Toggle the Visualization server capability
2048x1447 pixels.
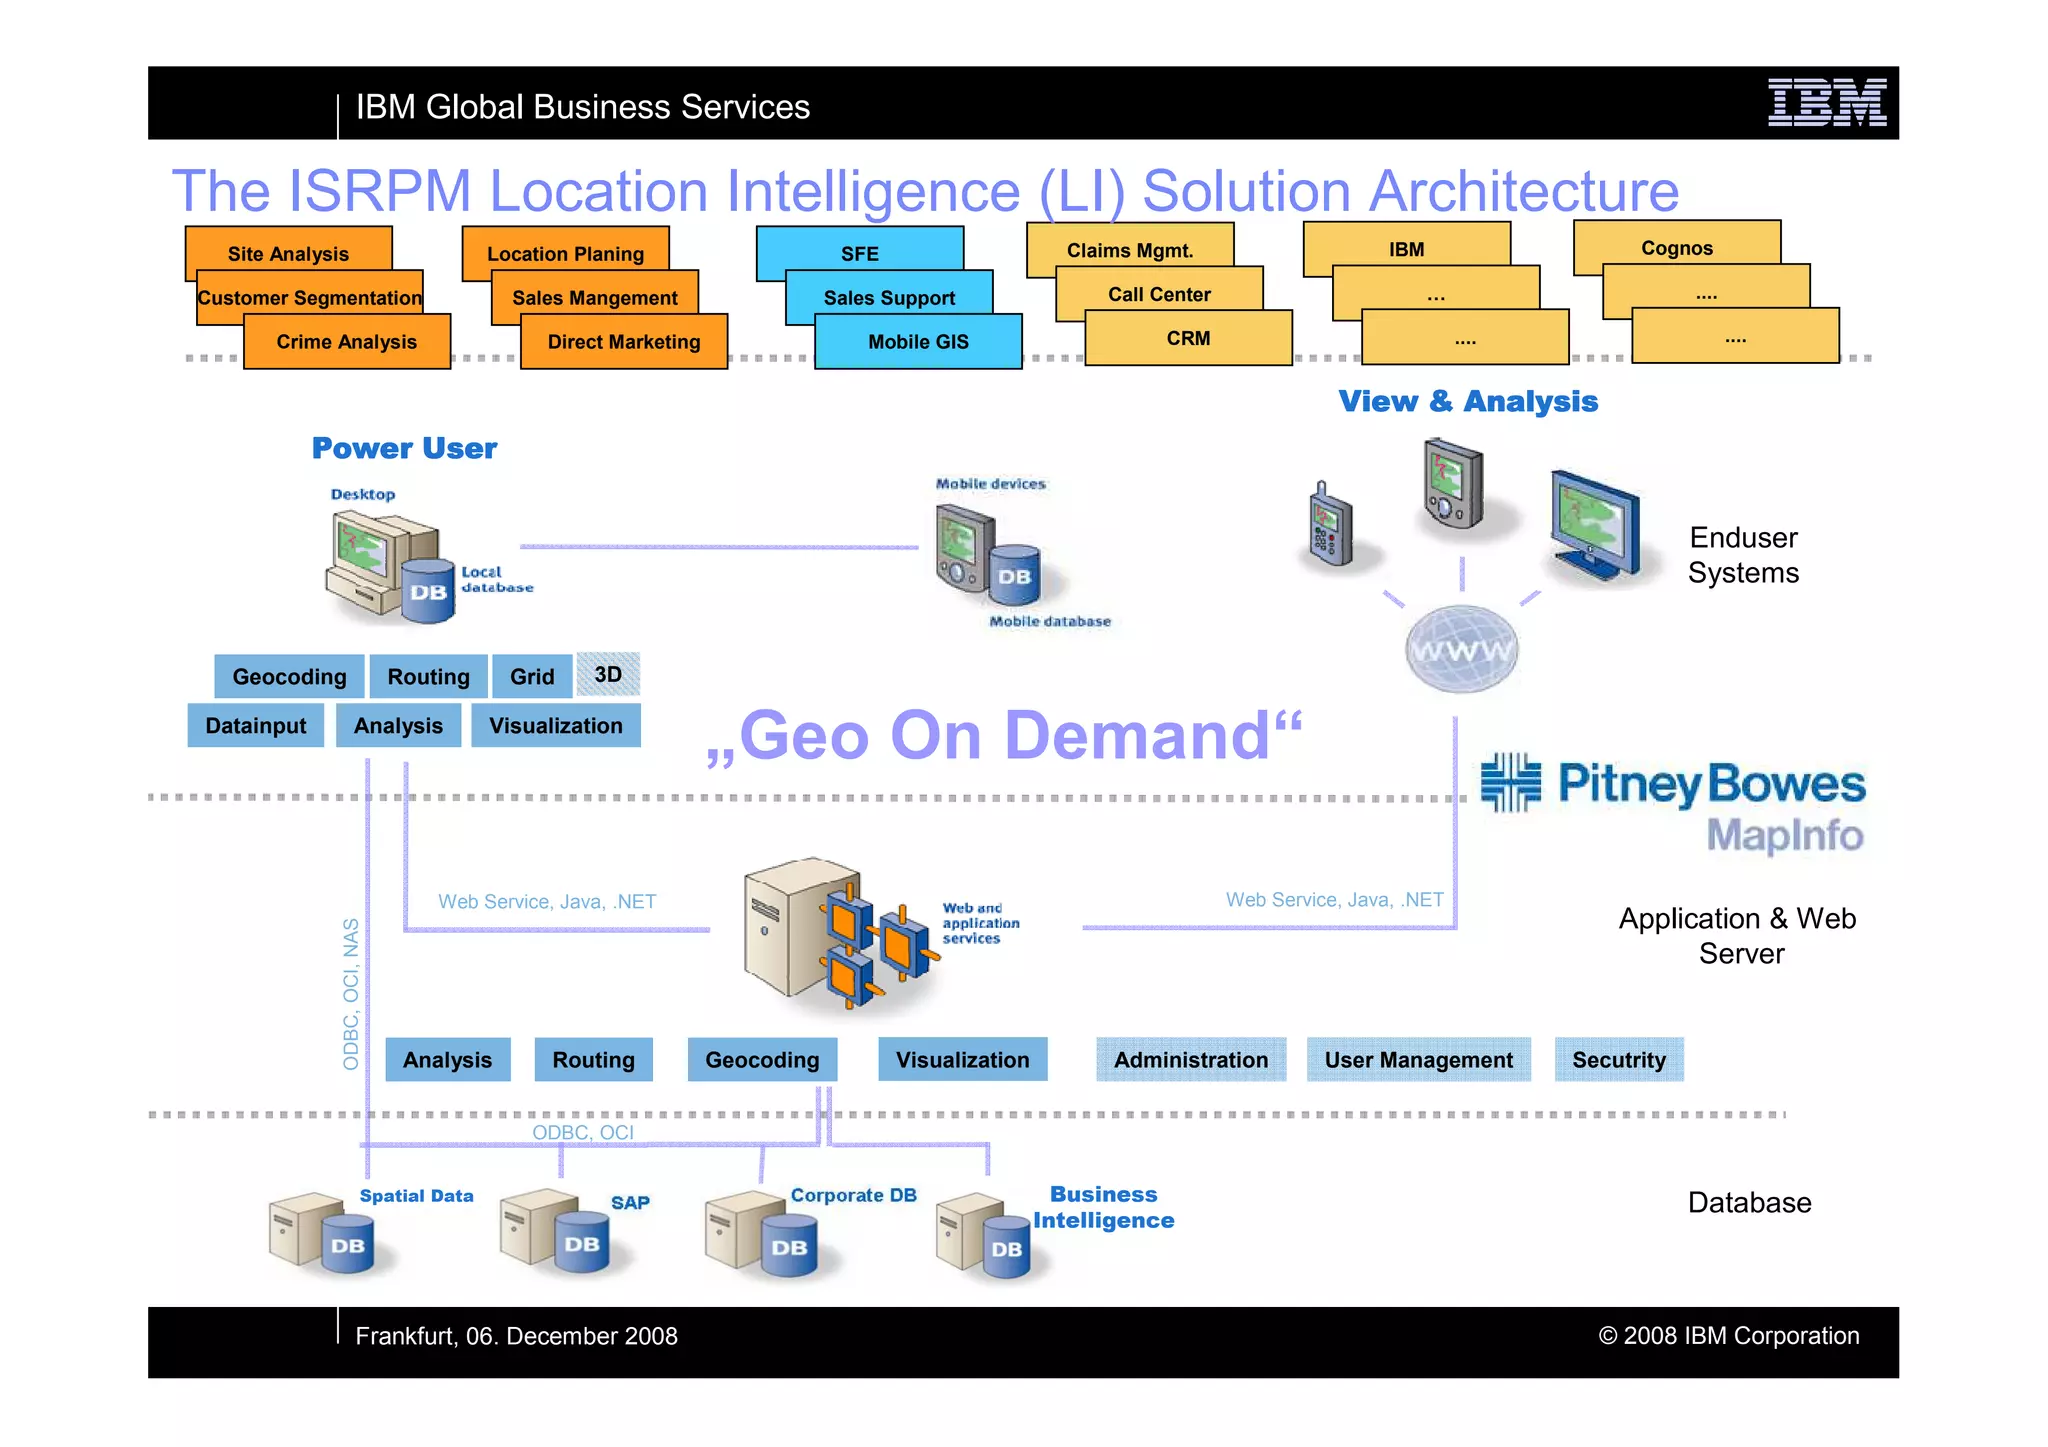click(962, 1060)
